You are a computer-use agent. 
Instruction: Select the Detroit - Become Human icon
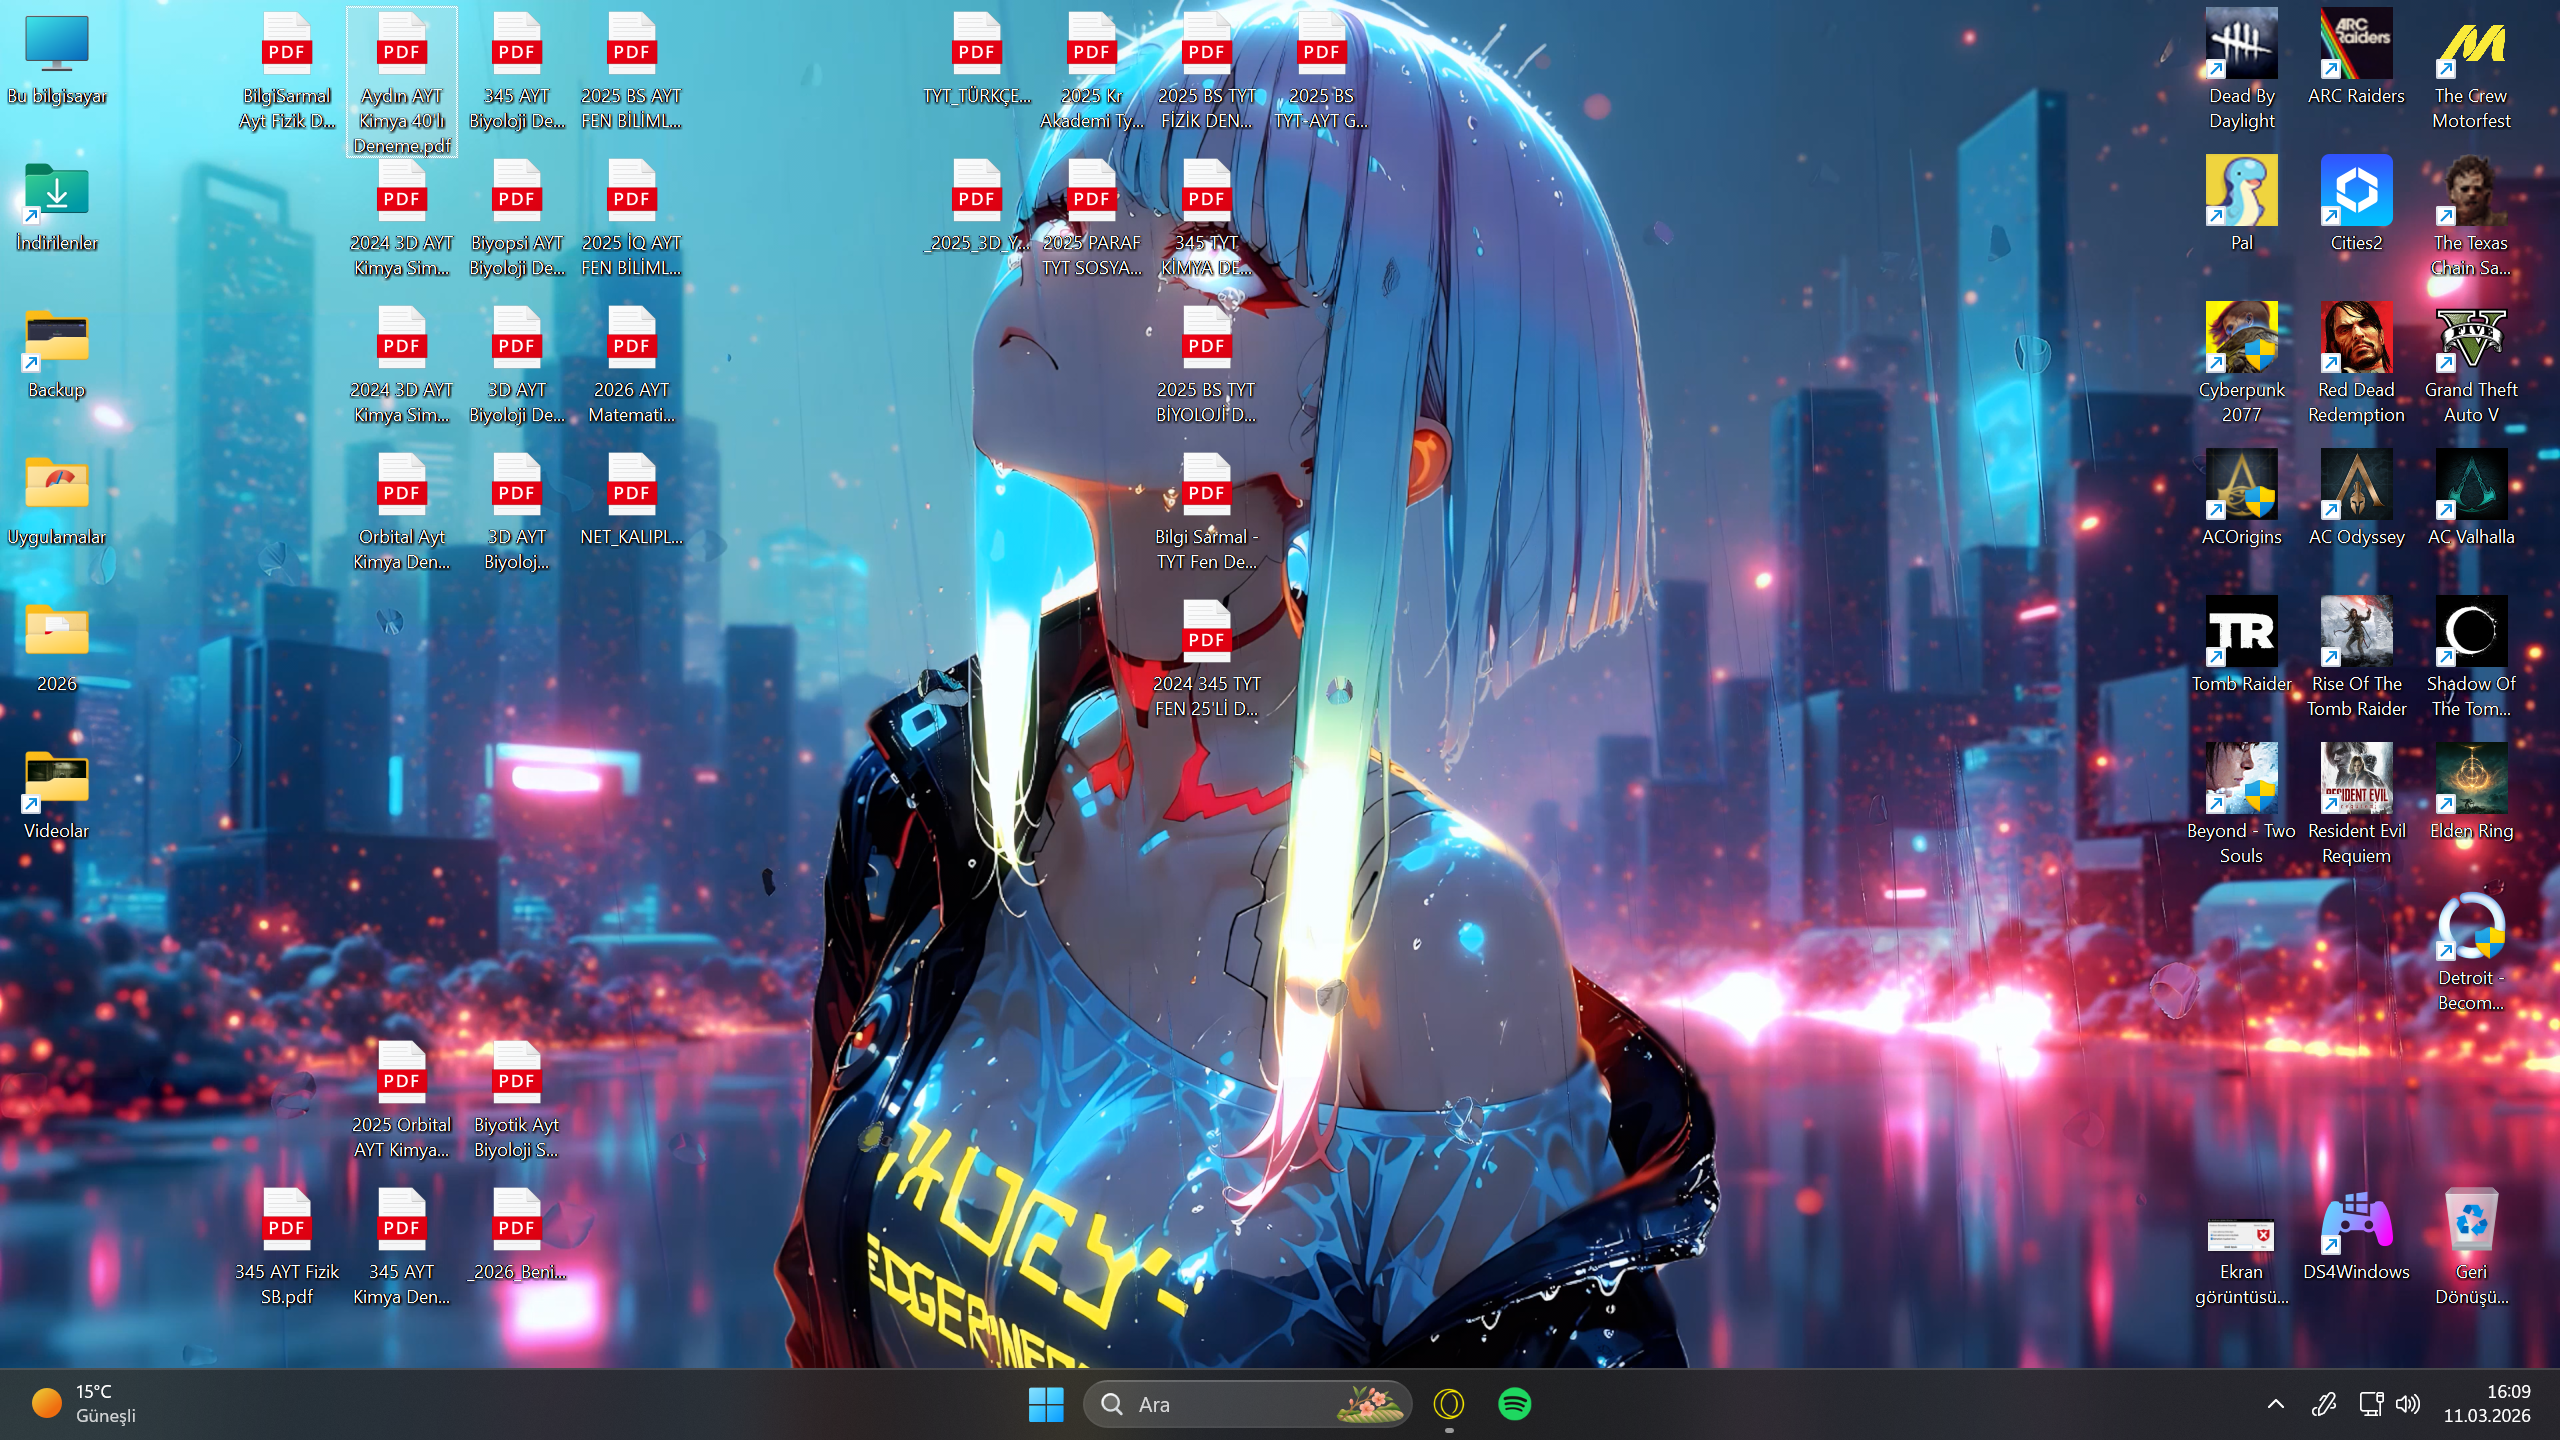point(2471,952)
